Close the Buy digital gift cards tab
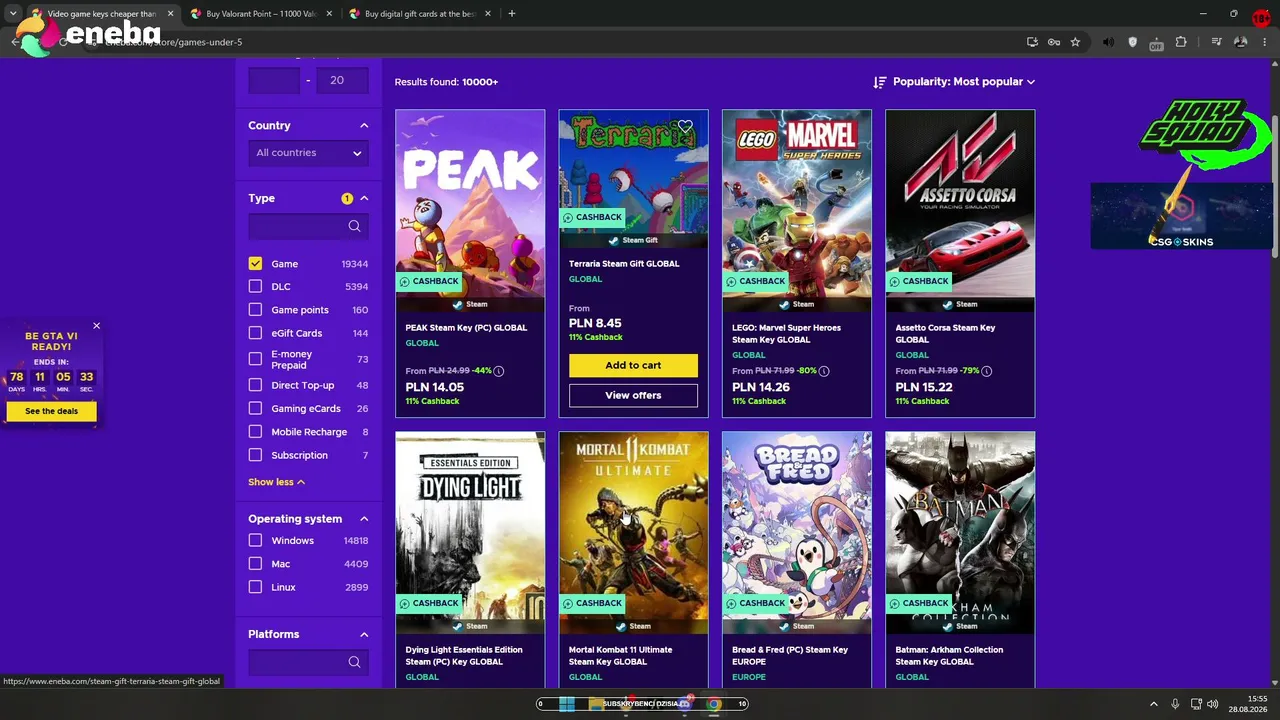This screenshot has height=720, width=1280. point(488,14)
